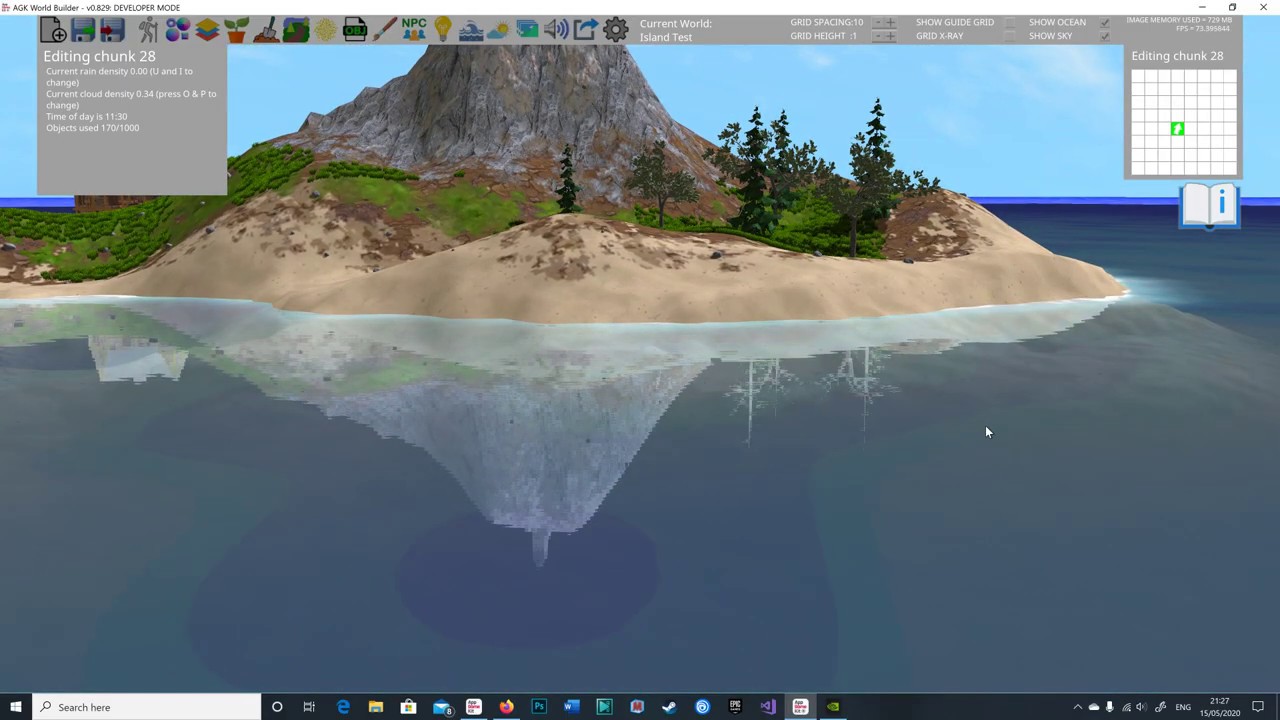This screenshot has width=1280, height=720.
Task: Uncheck the Show Sky checkbox
Action: [1104, 36]
